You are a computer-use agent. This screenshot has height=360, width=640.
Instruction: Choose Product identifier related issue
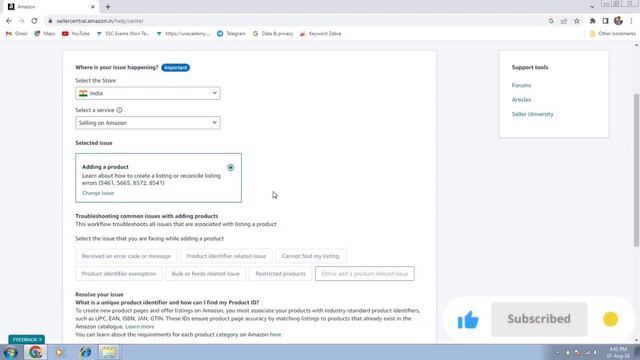click(226, 256)
